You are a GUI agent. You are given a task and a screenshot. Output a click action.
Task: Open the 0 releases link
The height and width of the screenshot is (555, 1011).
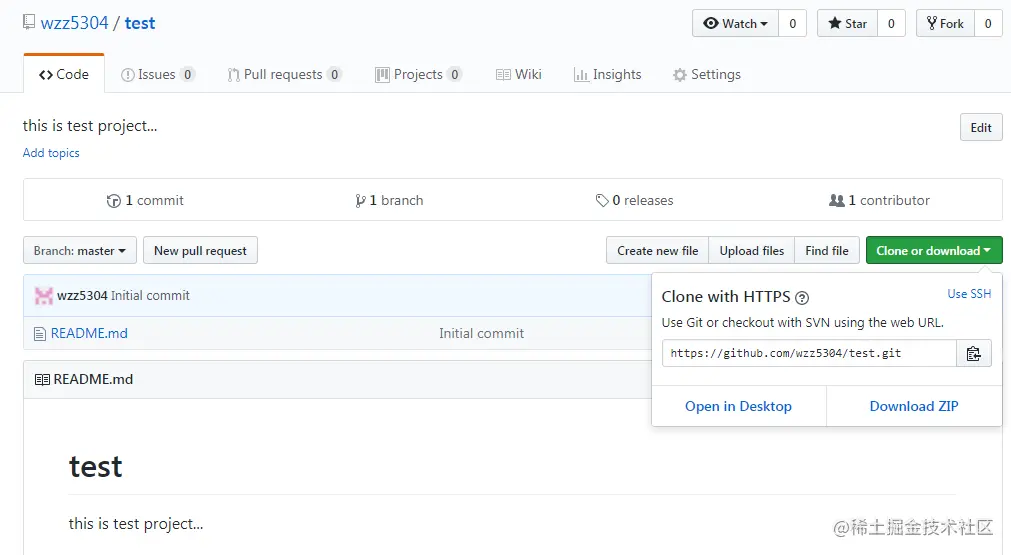pos(634,200)
